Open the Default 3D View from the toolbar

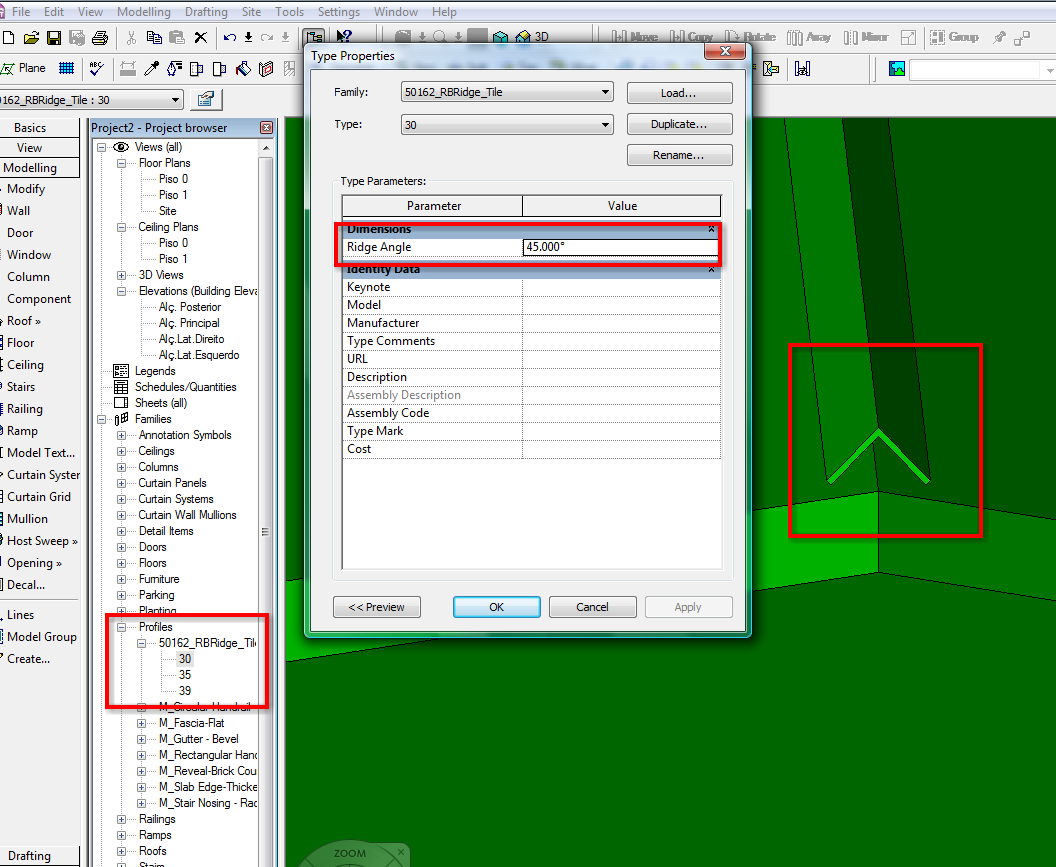coord(528,37)
